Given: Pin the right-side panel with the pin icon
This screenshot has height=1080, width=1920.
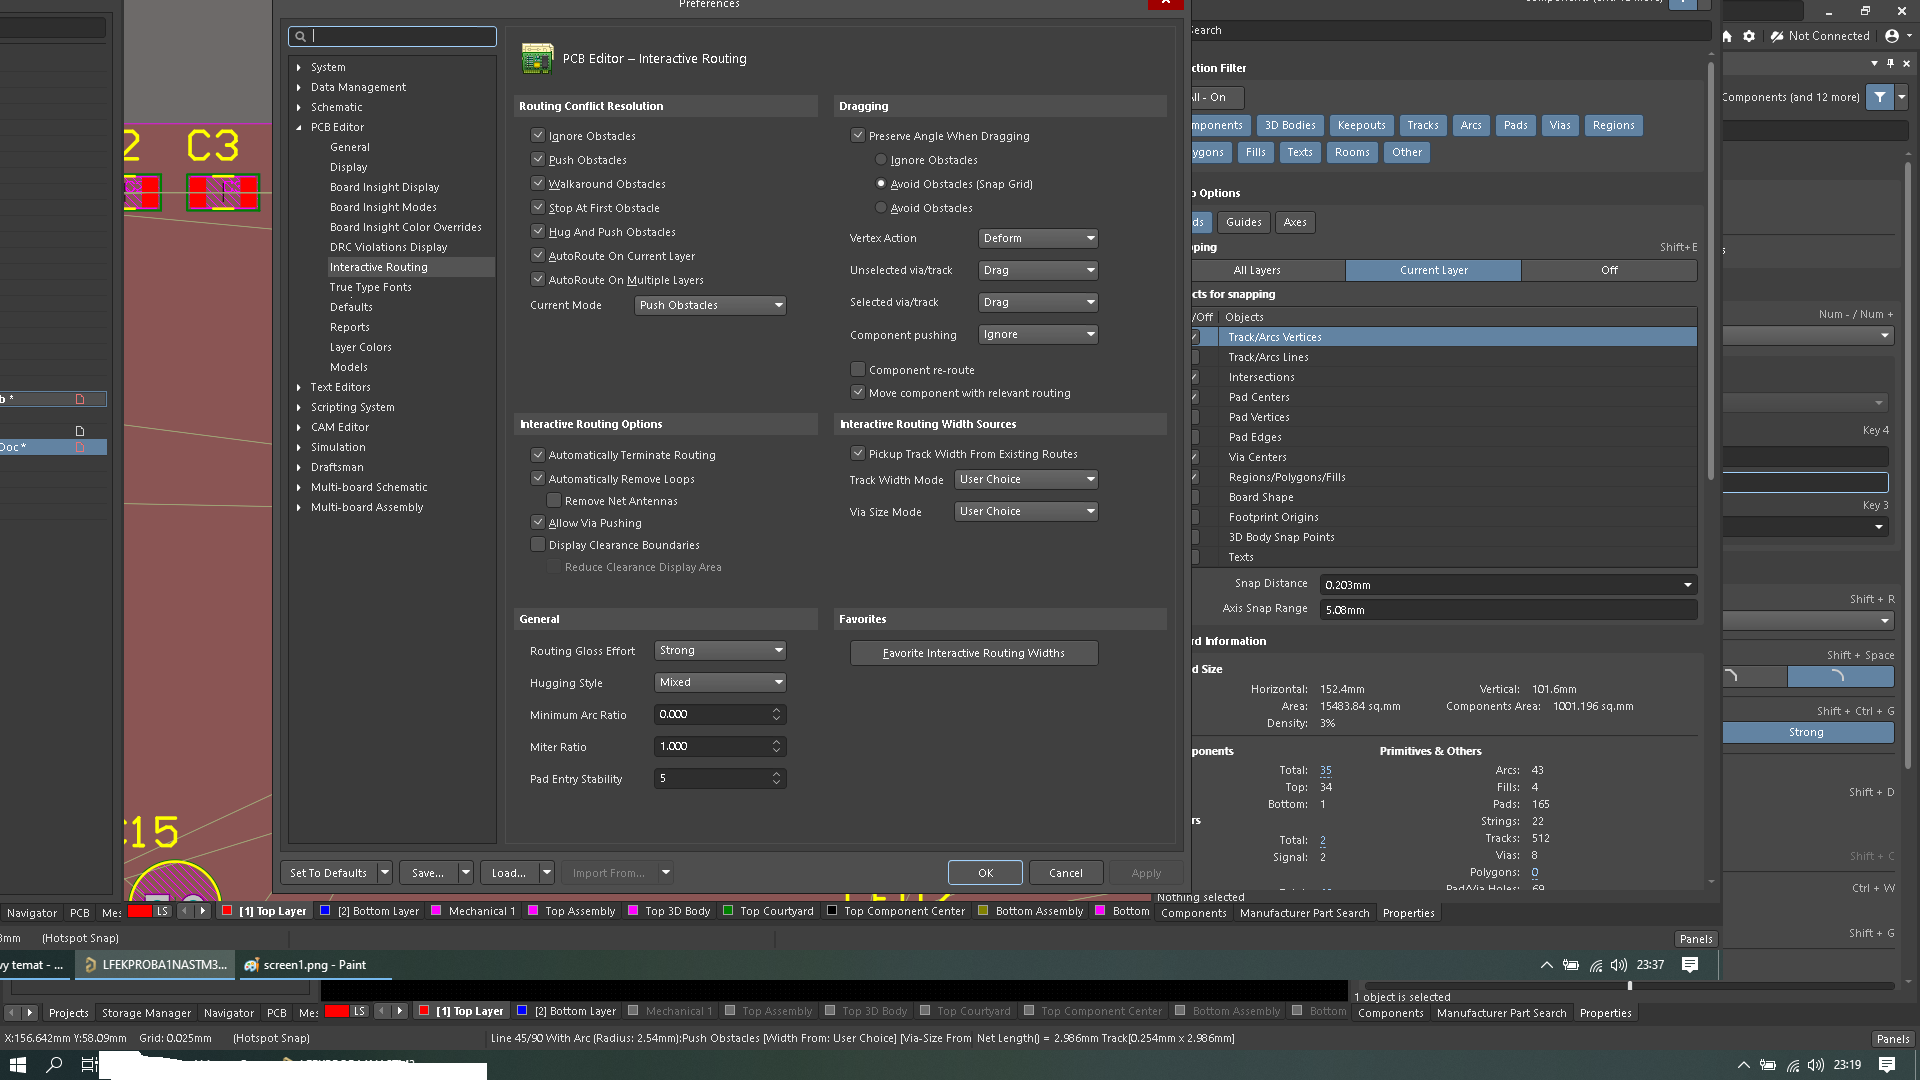Looking at the screenshot, I should tap(1890, 63).
